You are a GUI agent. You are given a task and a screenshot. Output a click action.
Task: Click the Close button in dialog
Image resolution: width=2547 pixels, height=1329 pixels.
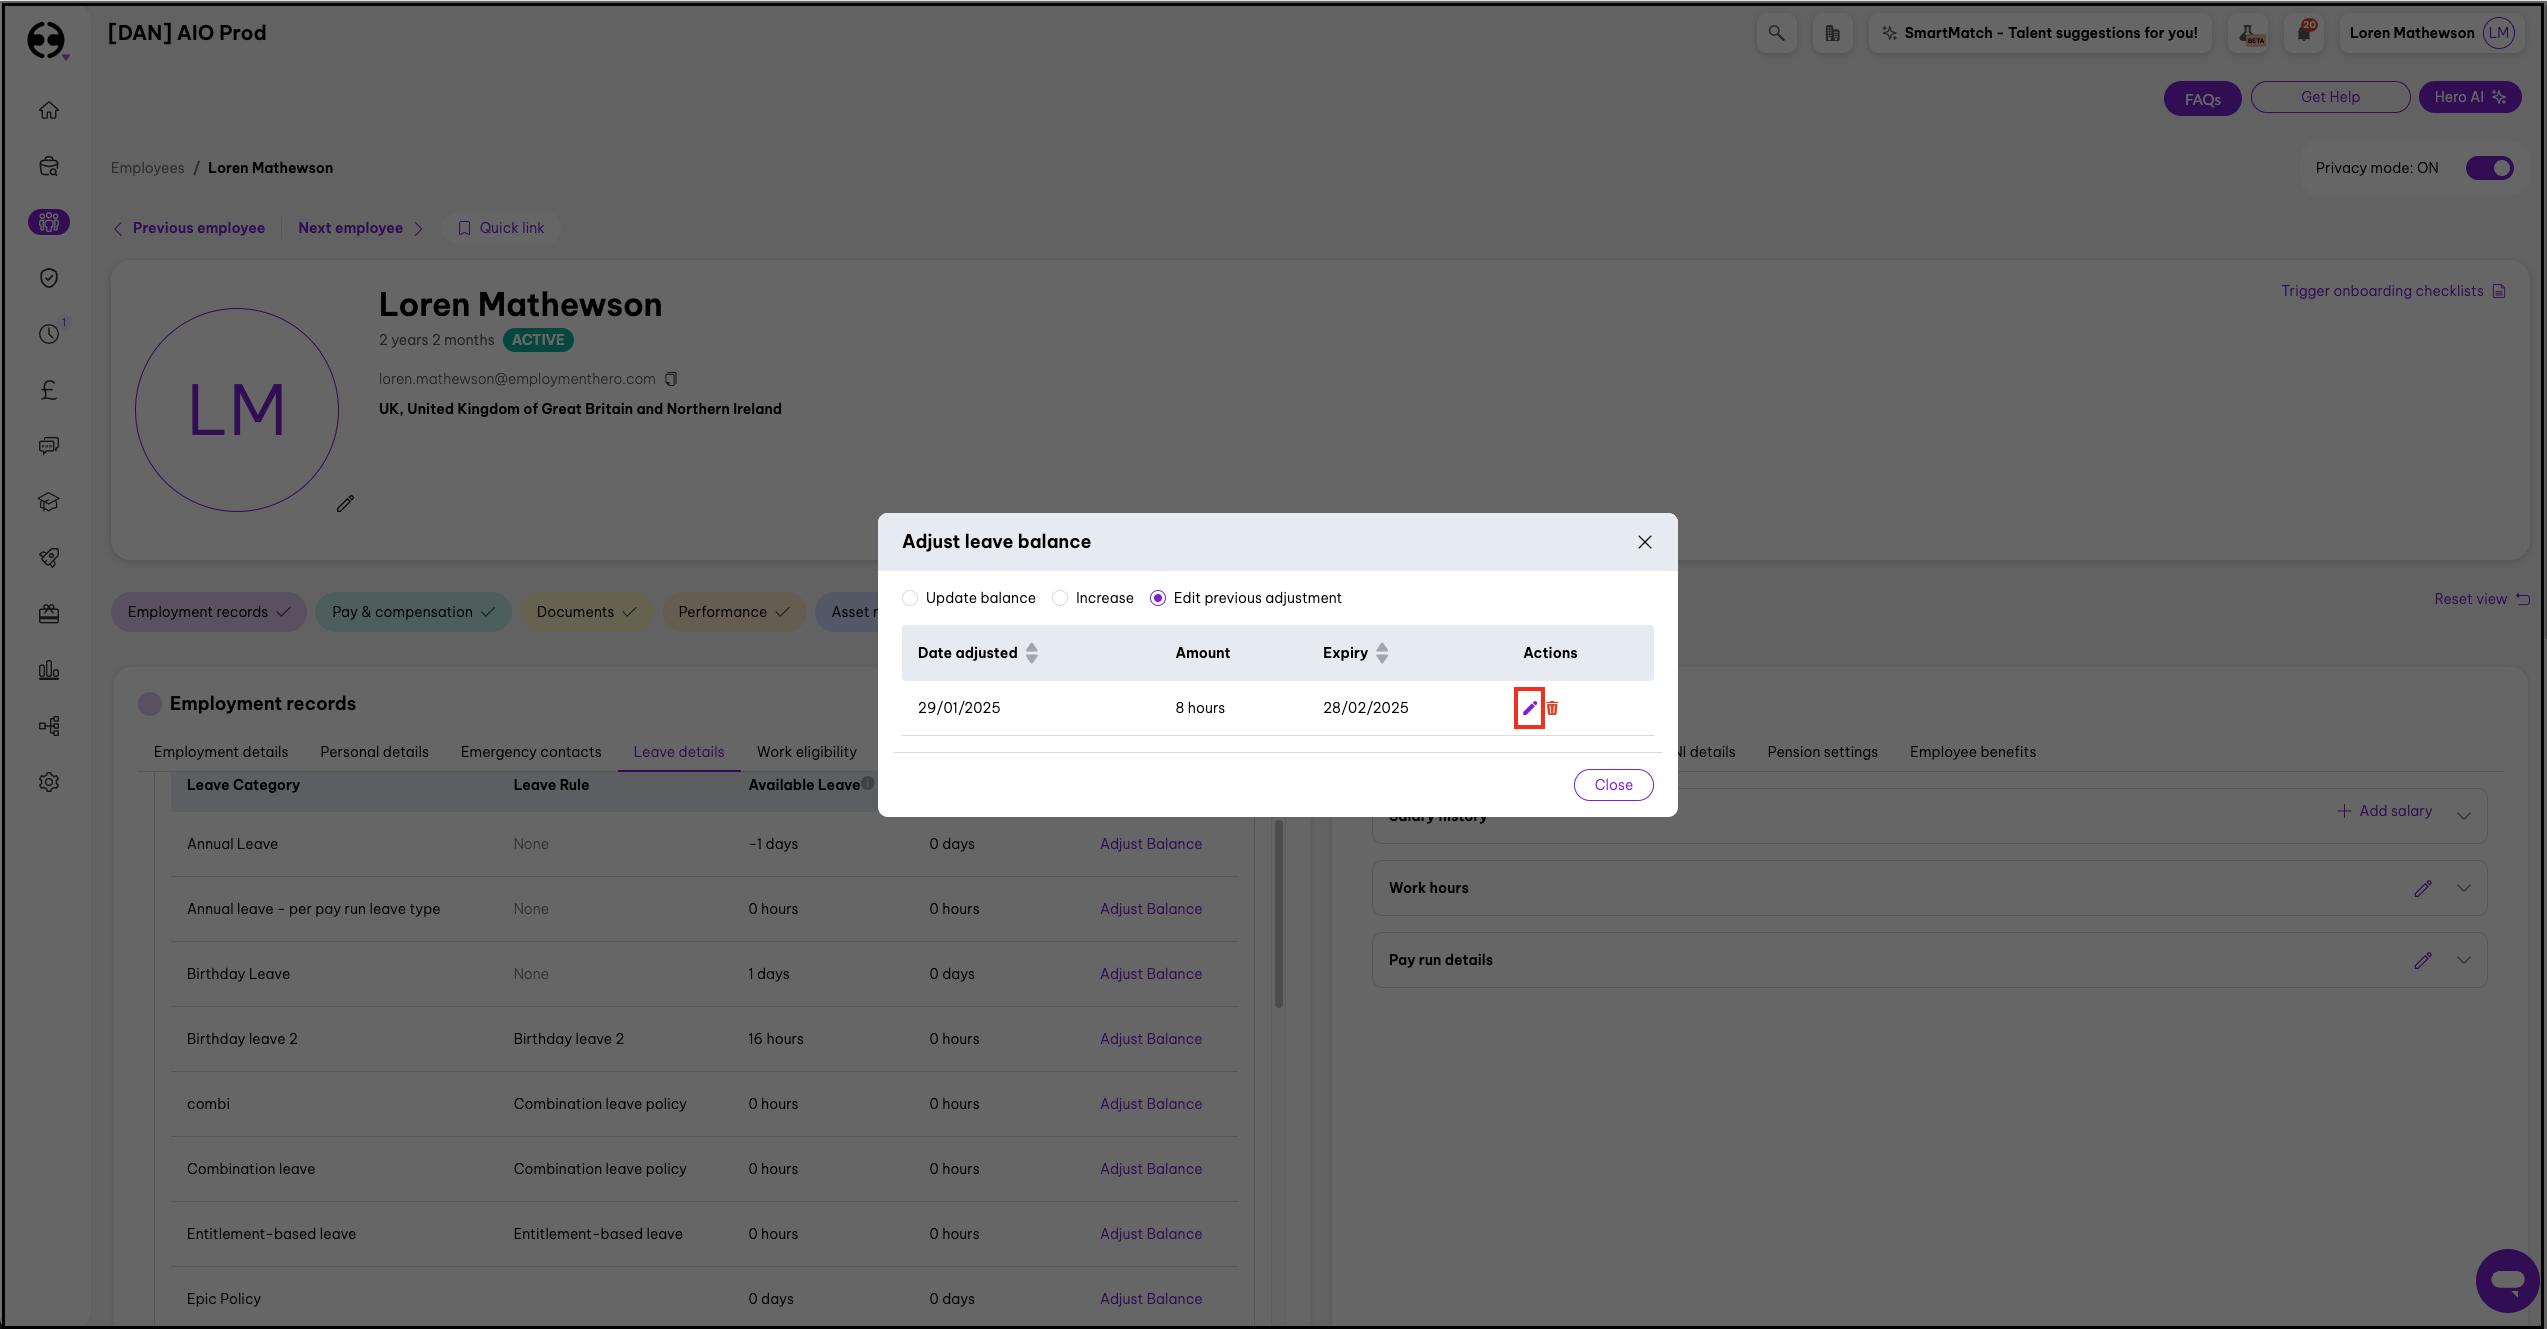point(1613,785)
